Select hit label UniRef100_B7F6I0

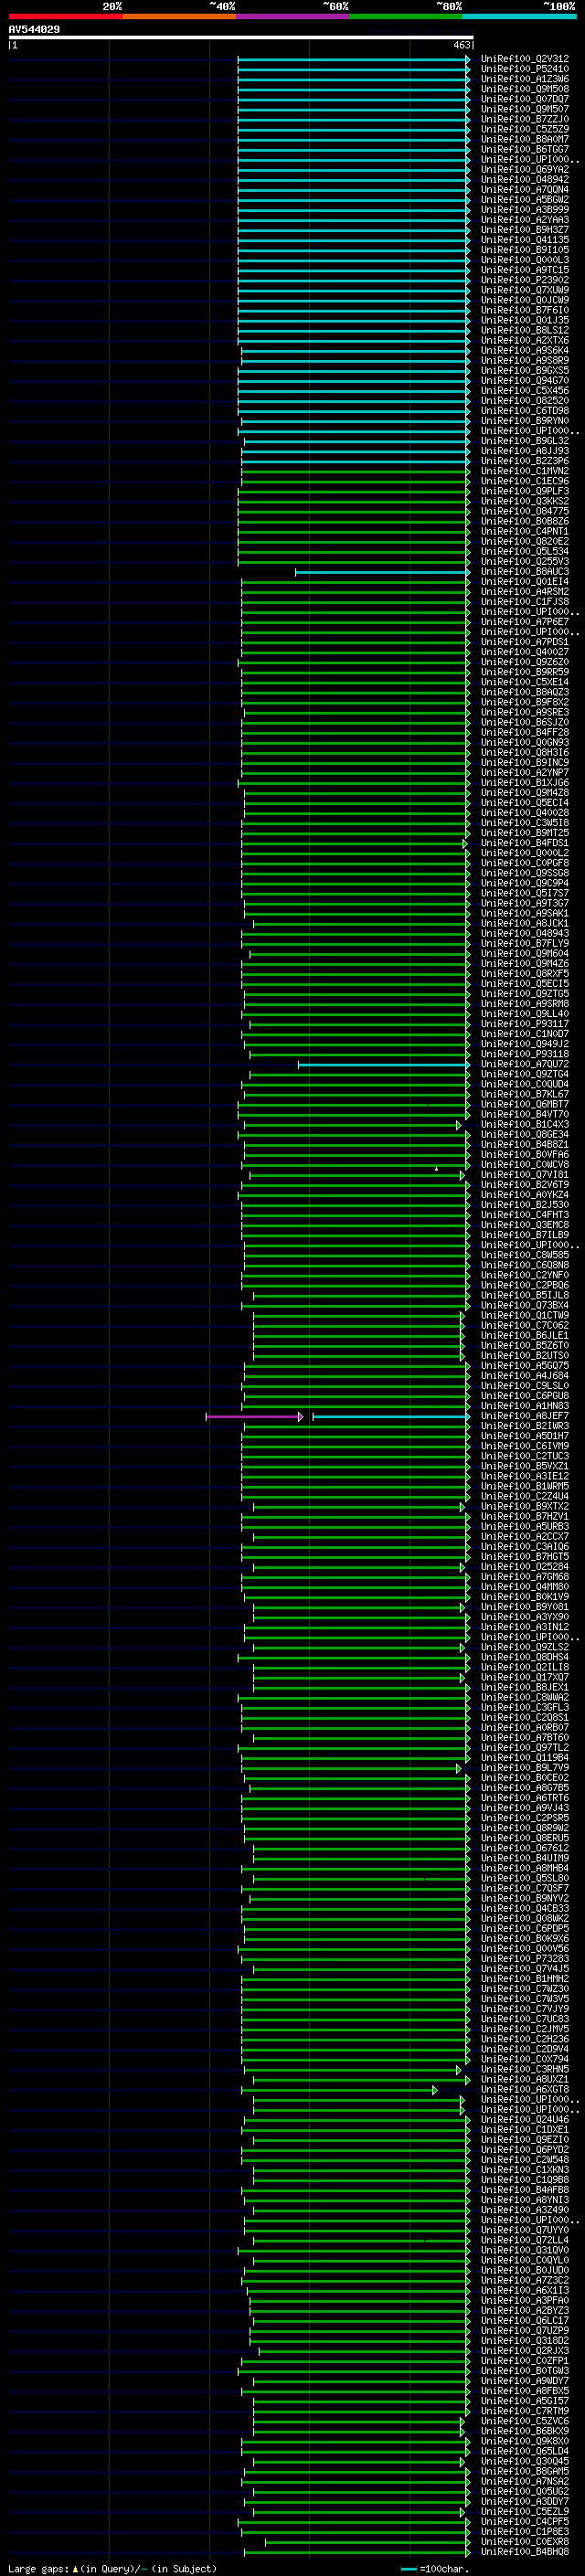(x=525, y=310)
